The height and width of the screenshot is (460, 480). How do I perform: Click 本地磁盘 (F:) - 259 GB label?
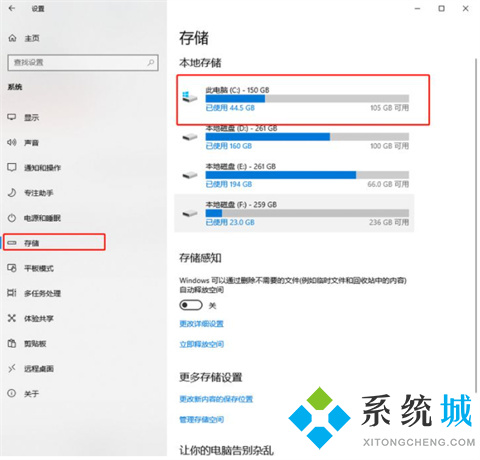(241, 204)
